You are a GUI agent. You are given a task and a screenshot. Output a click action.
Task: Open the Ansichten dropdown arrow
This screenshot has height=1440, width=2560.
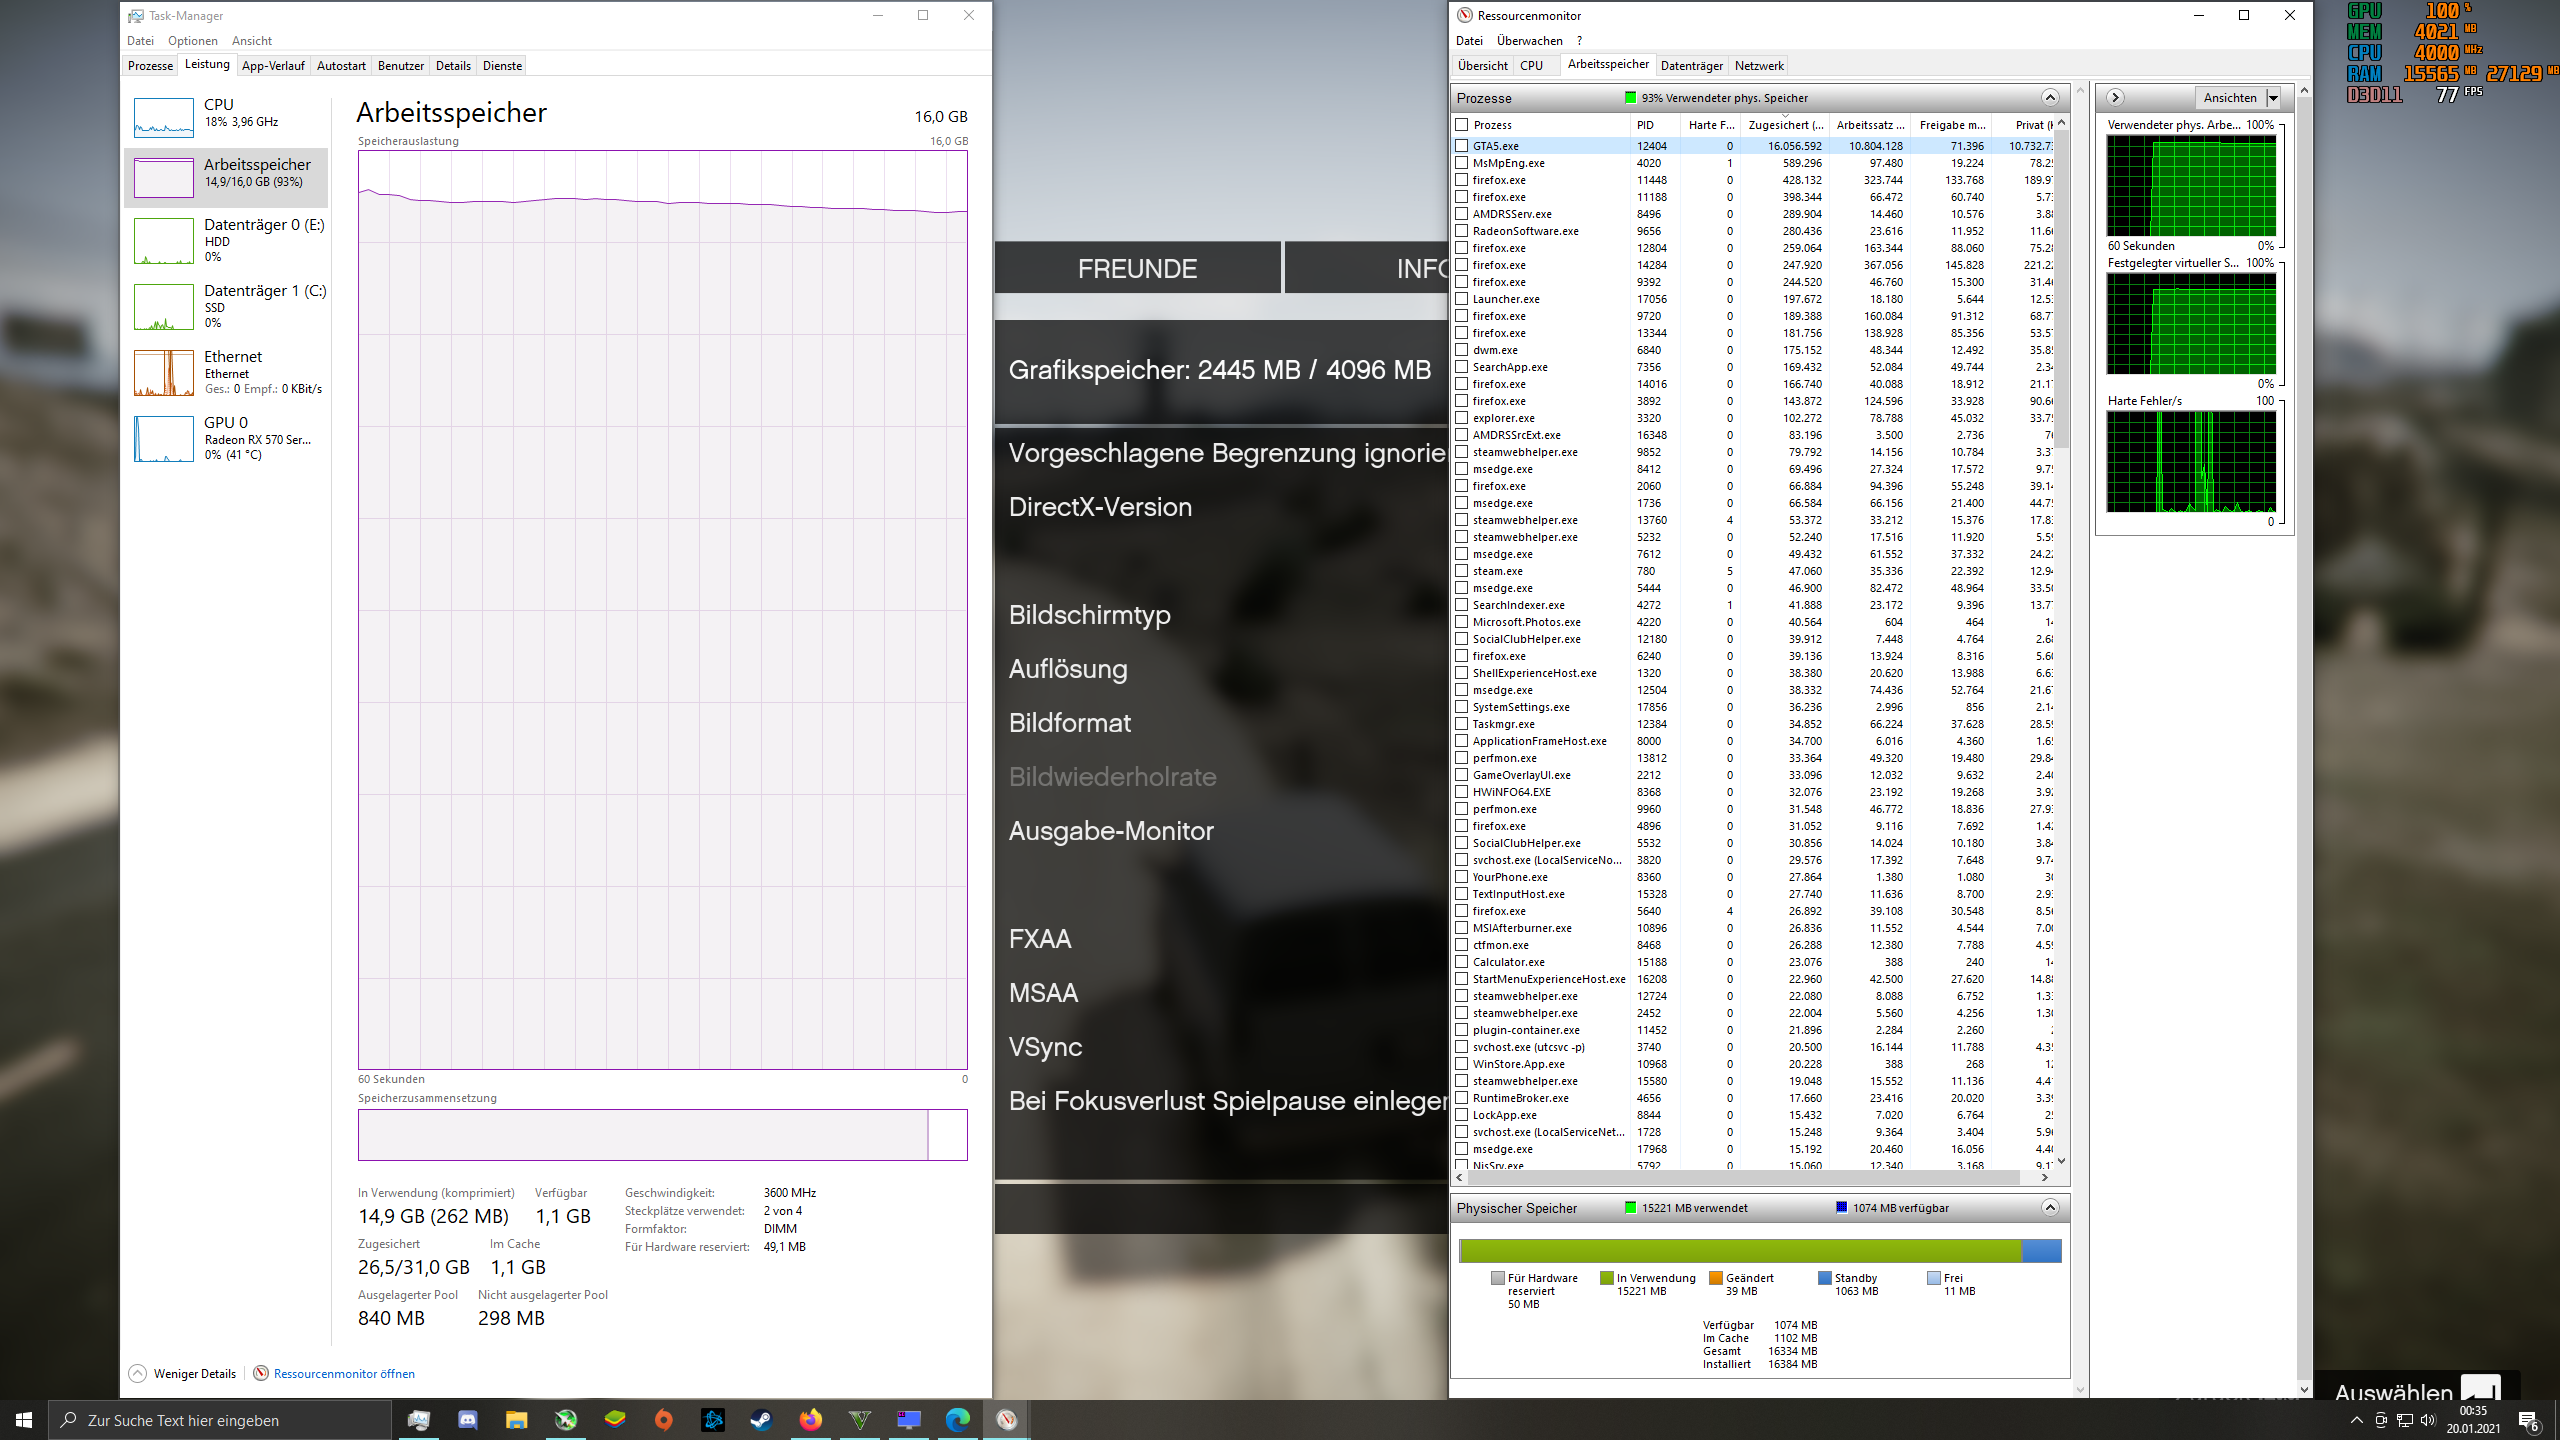[2273, 98]
